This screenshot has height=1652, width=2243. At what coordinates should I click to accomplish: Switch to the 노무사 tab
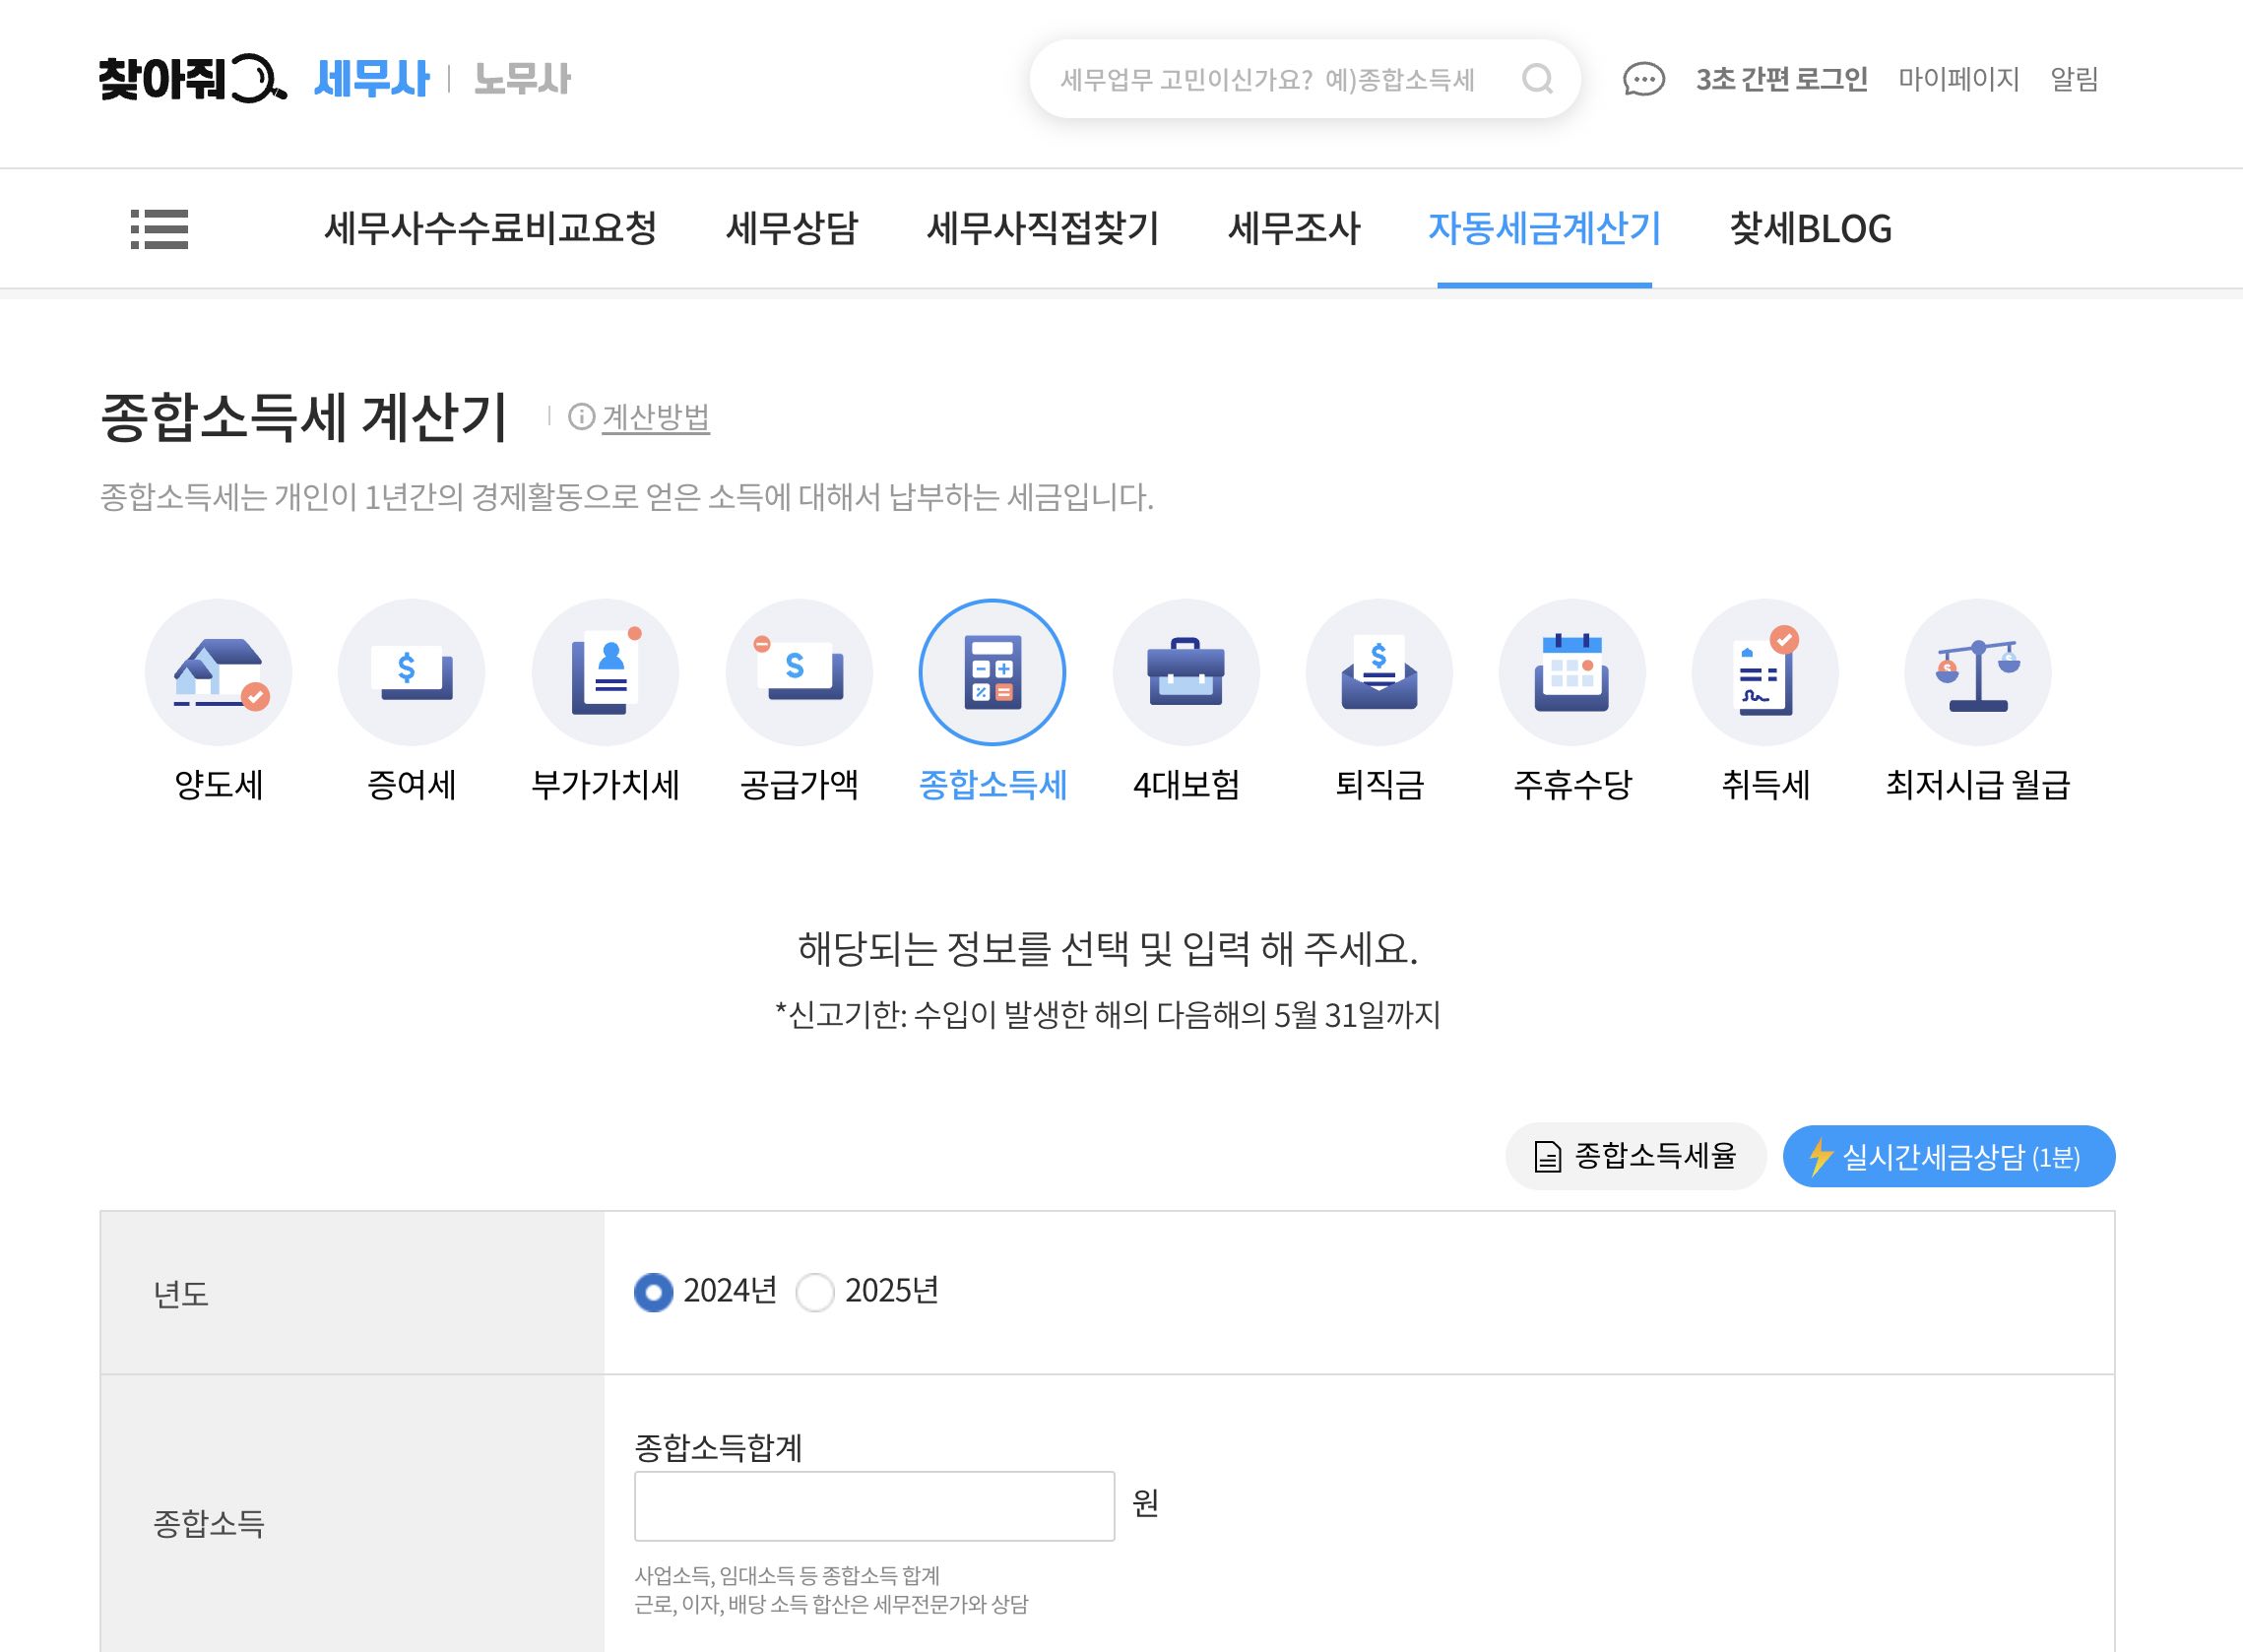coord(521,79)
